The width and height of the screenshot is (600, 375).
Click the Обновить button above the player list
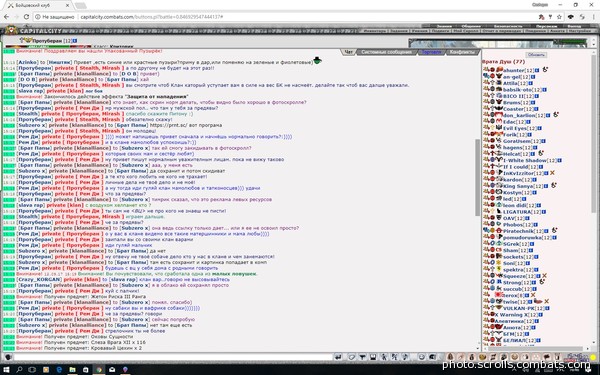point(536,55)
